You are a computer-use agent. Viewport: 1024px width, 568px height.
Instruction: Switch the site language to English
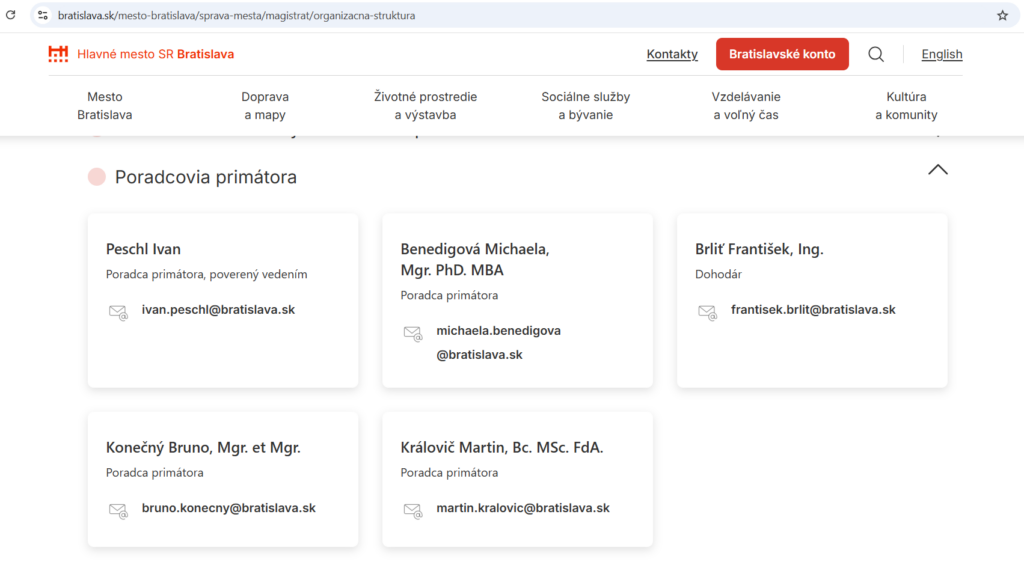click(x=941, y=54)
